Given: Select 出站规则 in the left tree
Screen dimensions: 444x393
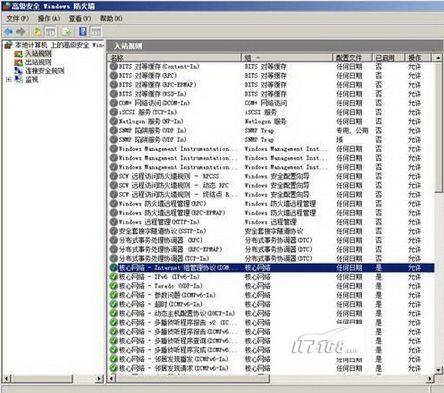Looking at the screenshot, I should 38,62.
